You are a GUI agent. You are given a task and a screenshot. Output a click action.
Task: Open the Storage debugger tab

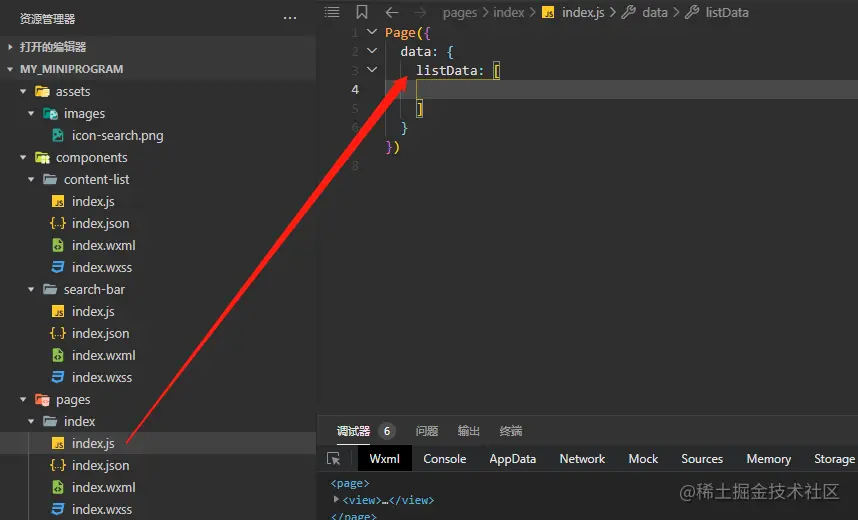(x=834, y=459)
